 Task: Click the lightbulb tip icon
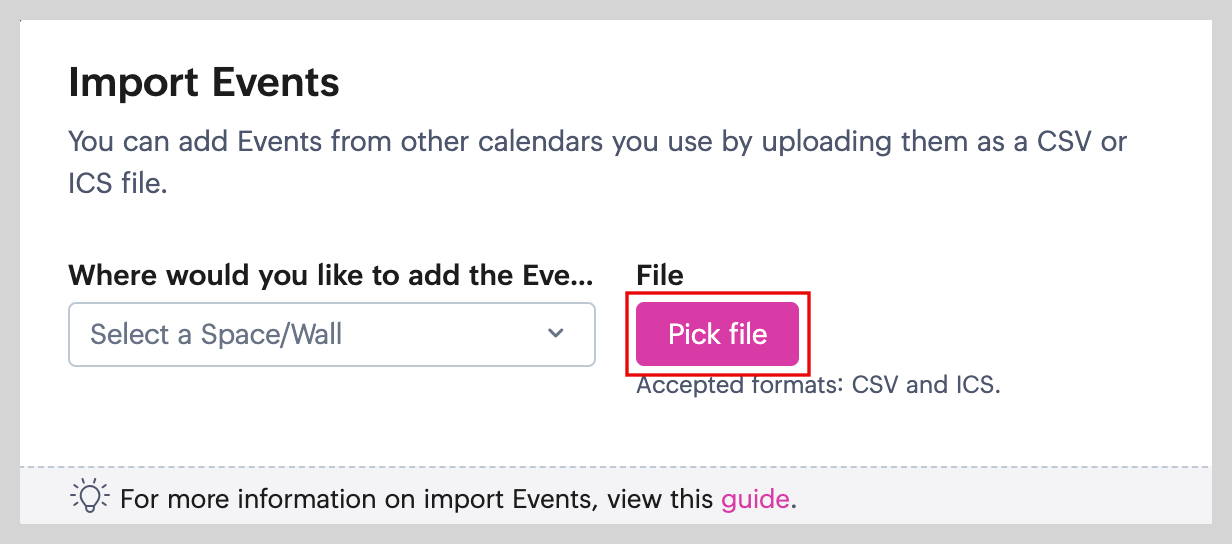click(x=89, y=497)
